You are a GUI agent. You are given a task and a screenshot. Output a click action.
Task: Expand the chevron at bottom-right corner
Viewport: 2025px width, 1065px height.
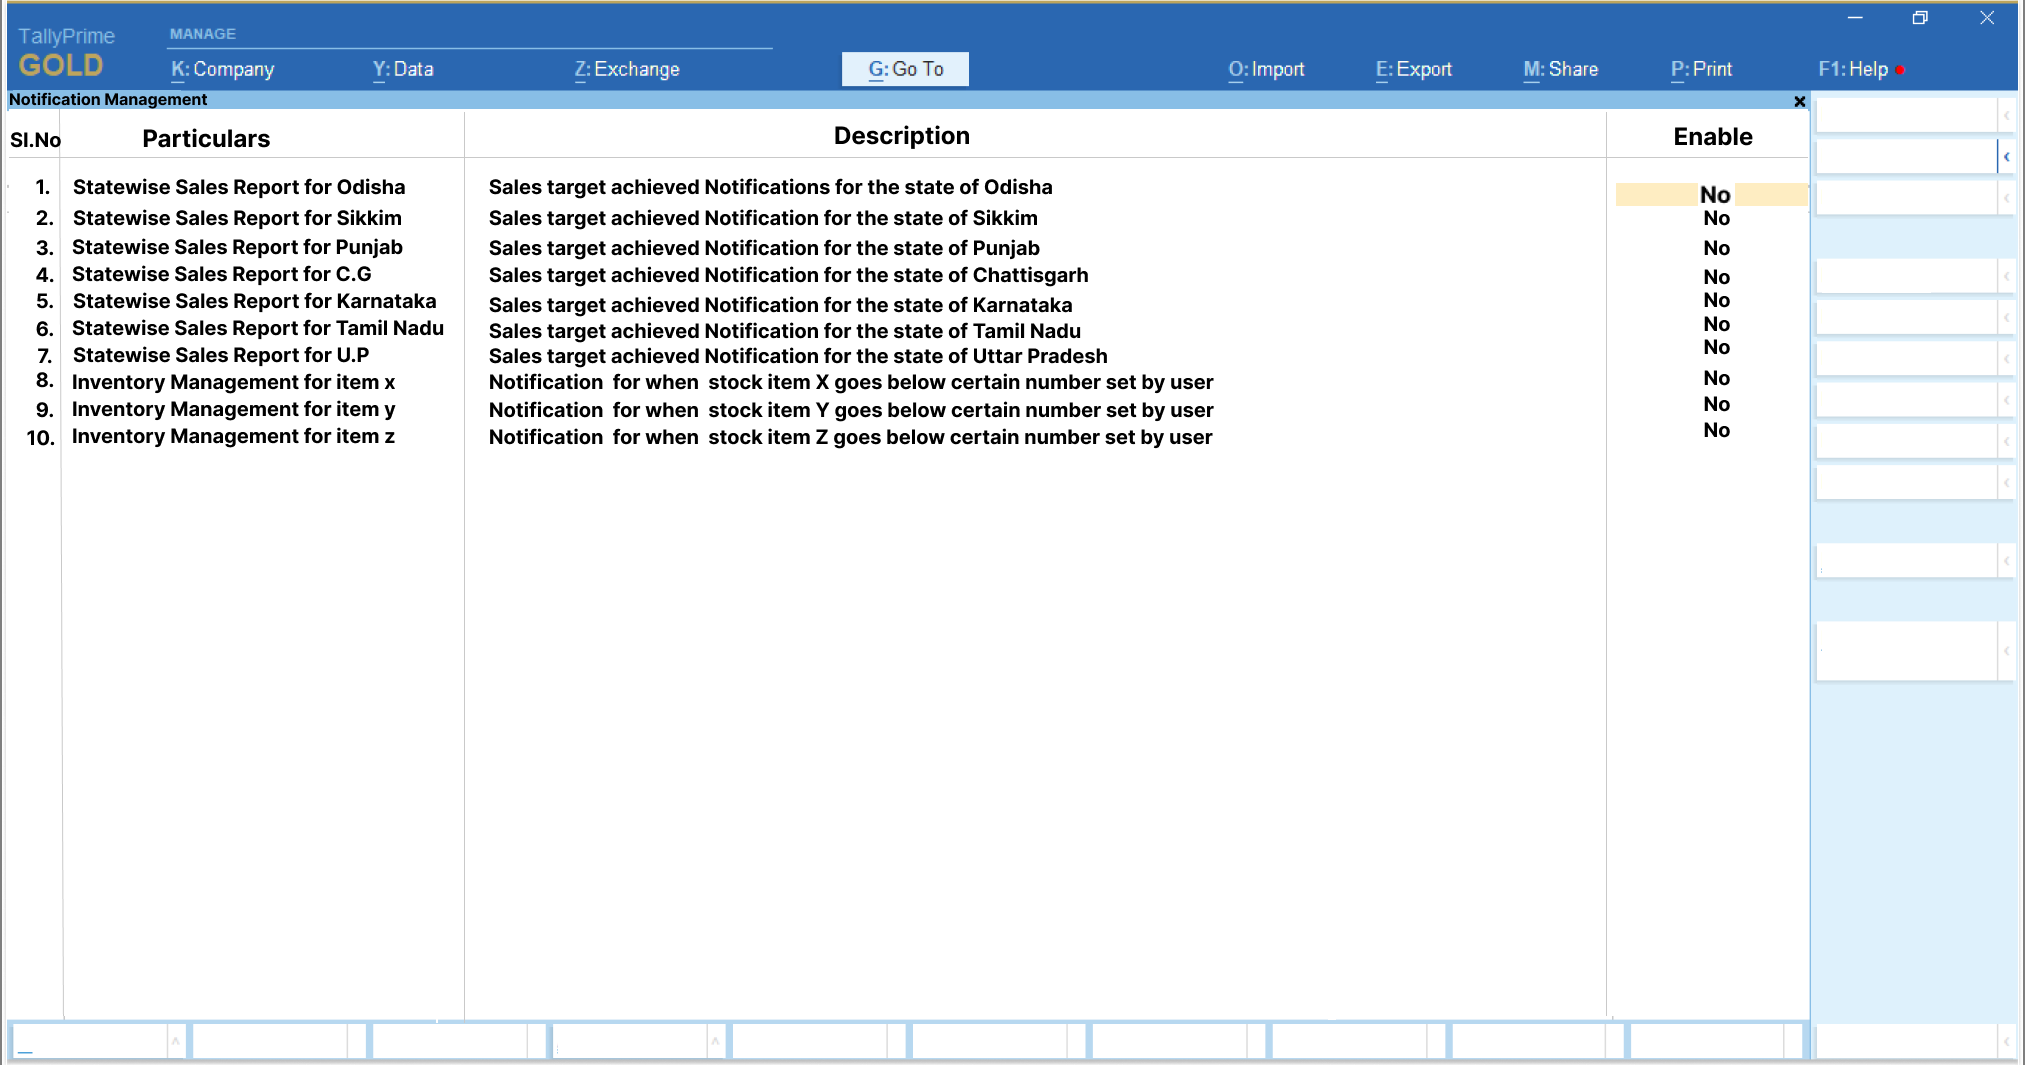pyautogui.click(x=2006, y=1041)
